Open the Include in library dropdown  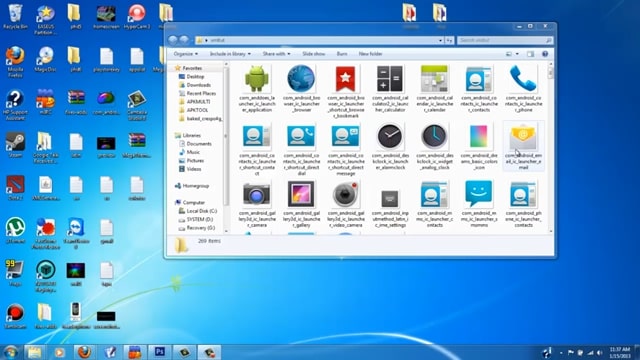click(x=230, y=54)
